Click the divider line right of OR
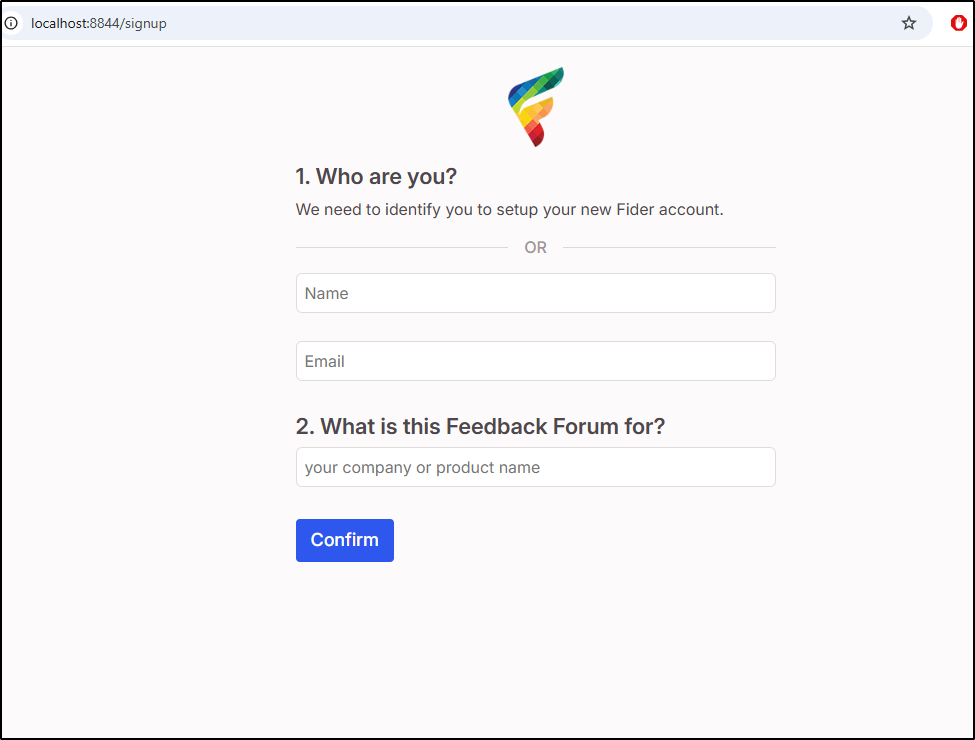The height and width of the screenshot is (740, 975). coord(669,247)
